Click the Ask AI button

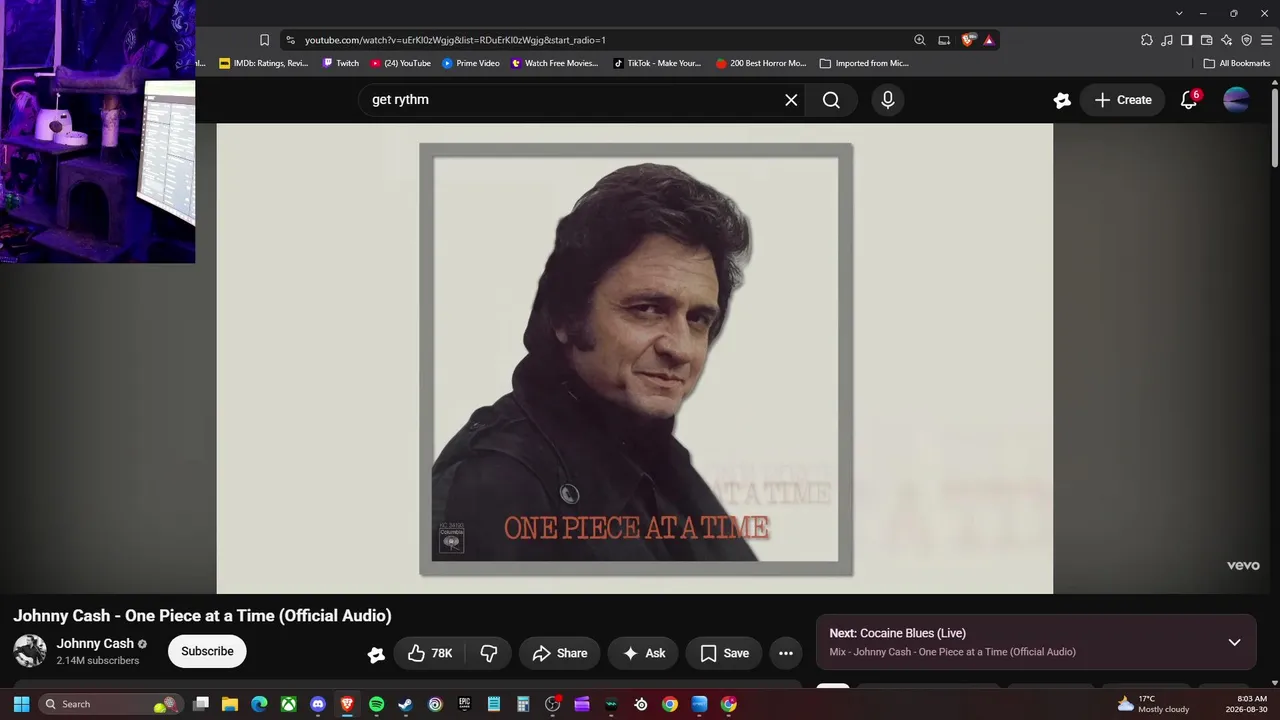tap(643, 653)
